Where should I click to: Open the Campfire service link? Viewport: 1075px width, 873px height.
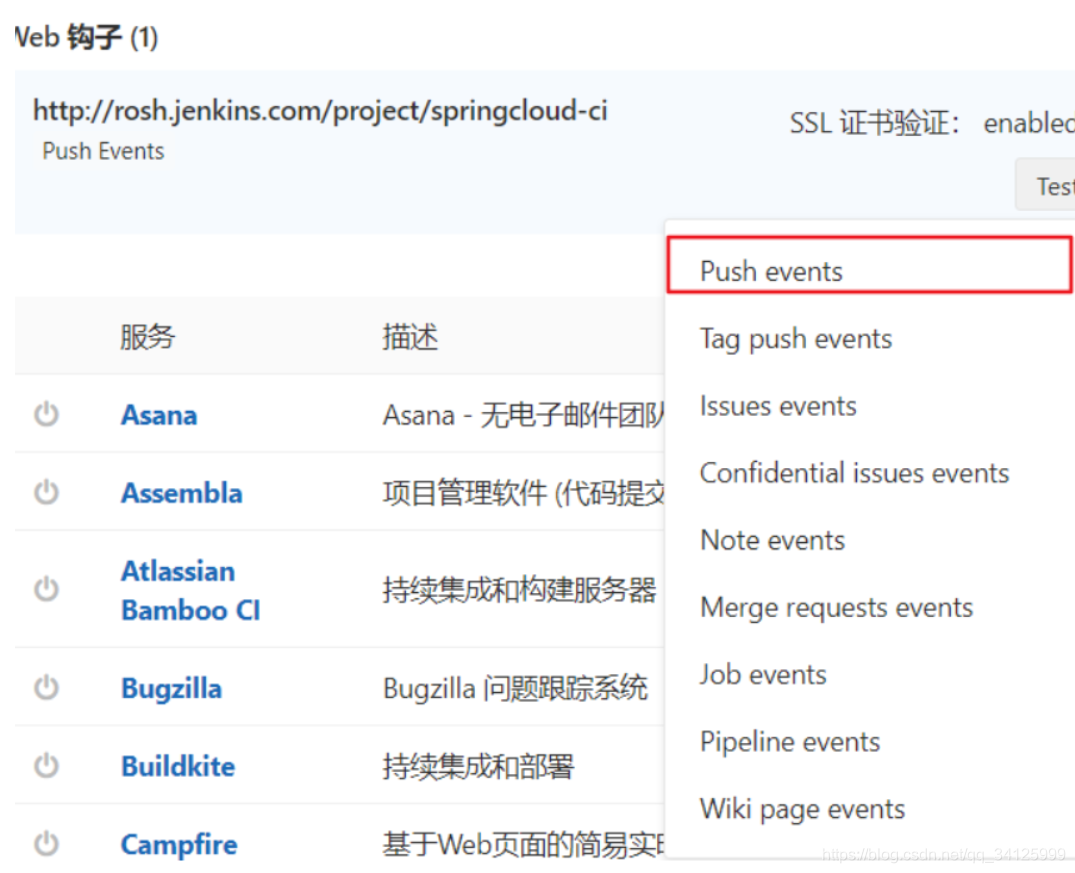[179, 845]
